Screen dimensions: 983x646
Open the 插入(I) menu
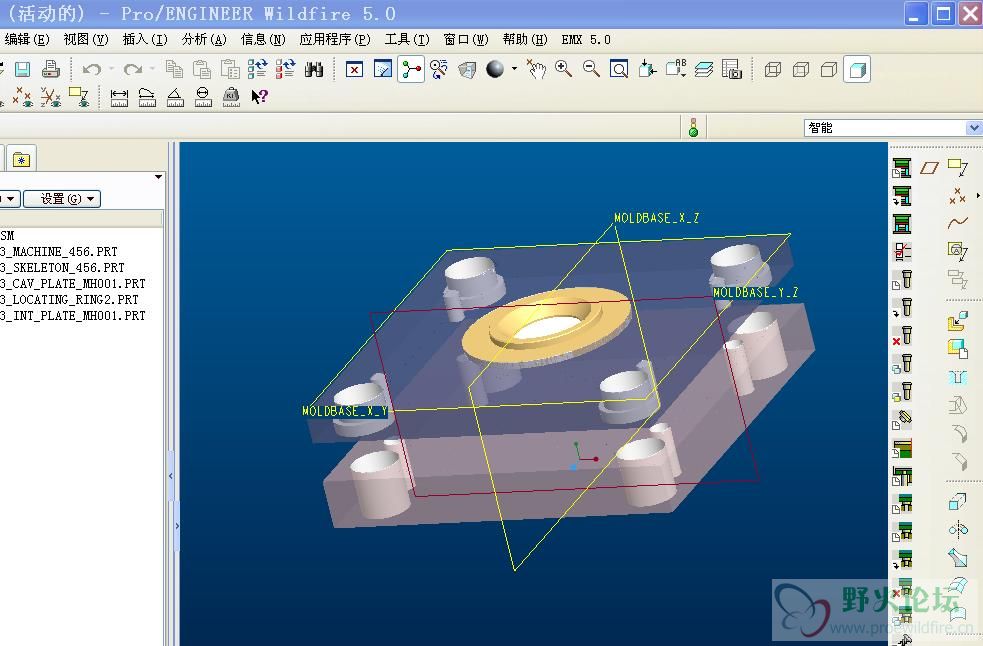(145, 40)
